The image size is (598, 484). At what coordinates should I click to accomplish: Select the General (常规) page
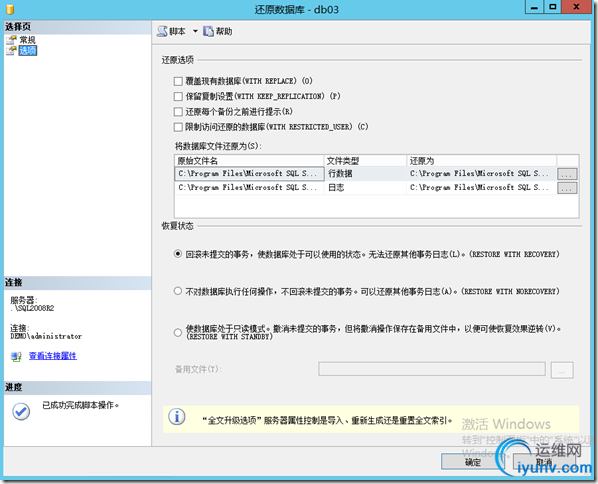coord(27,40)
